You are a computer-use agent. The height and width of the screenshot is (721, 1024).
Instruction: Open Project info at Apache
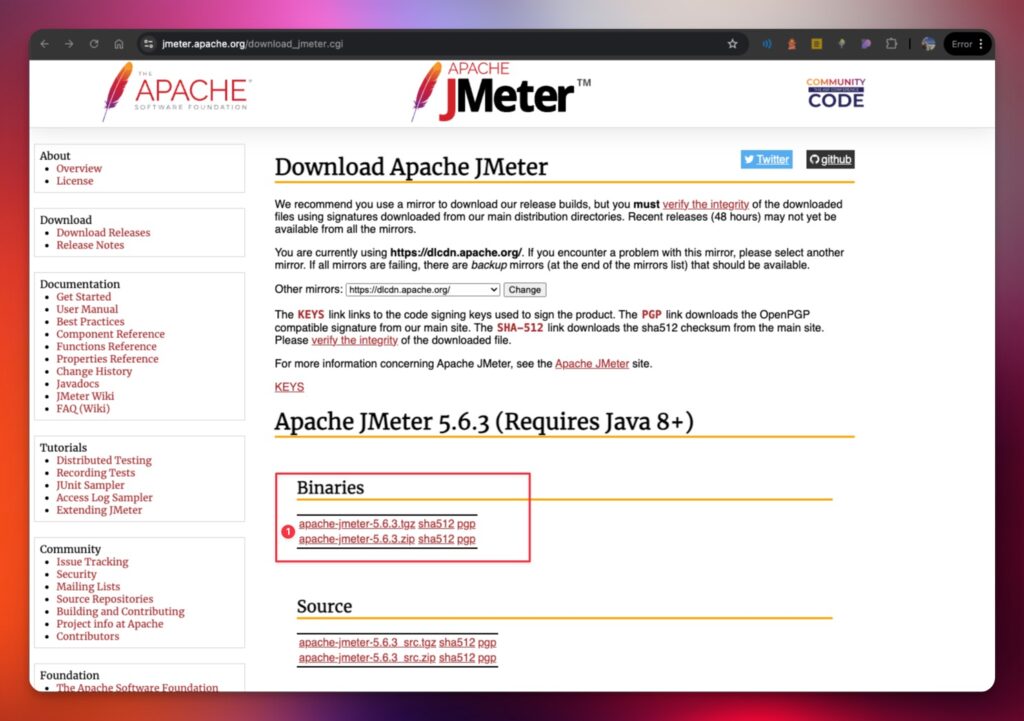[x=110, y=624]
